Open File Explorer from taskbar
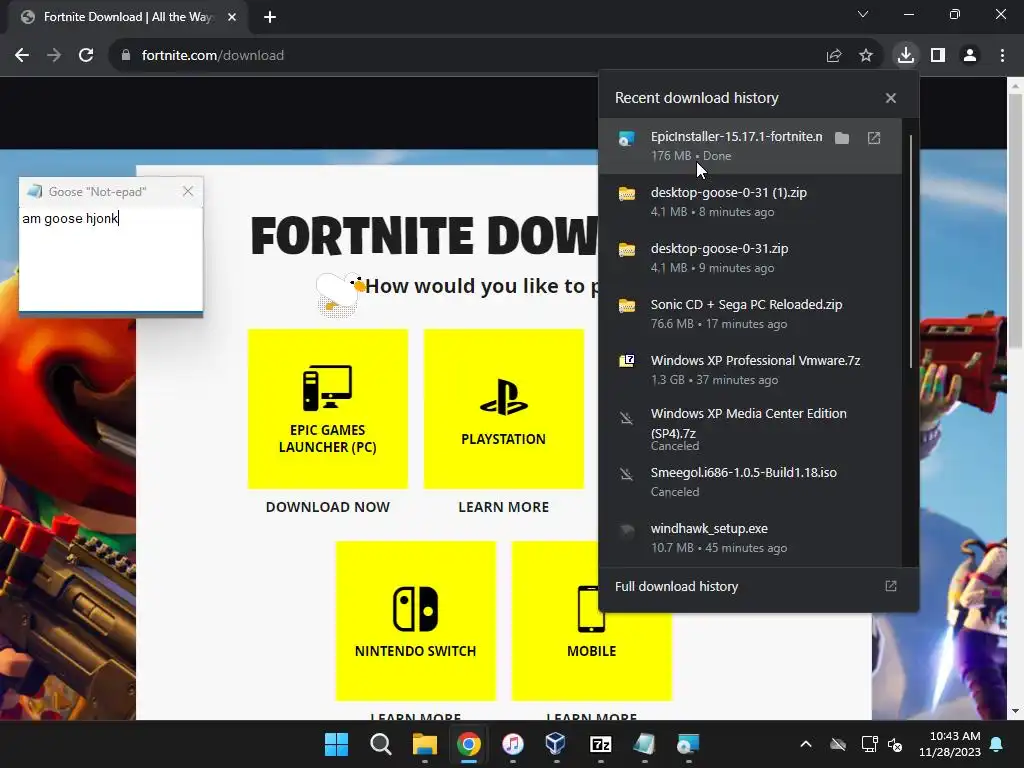 [424, 744]
